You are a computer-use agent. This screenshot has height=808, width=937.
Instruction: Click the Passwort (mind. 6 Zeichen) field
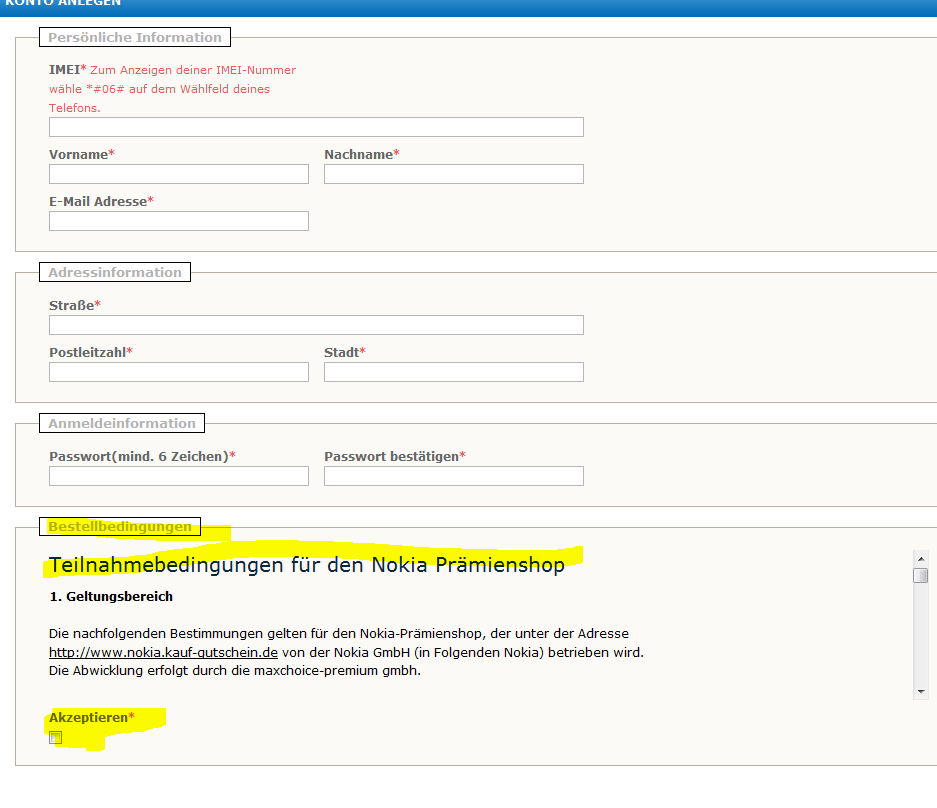click(x=179, y=476)
